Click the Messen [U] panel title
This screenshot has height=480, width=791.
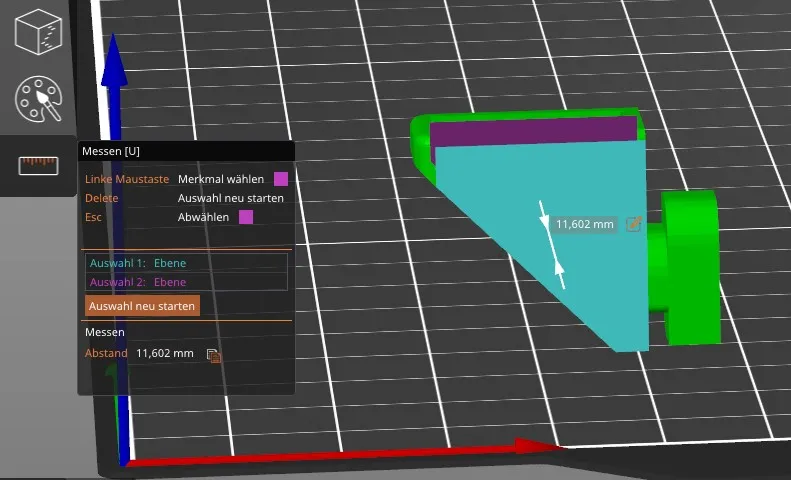111,151
